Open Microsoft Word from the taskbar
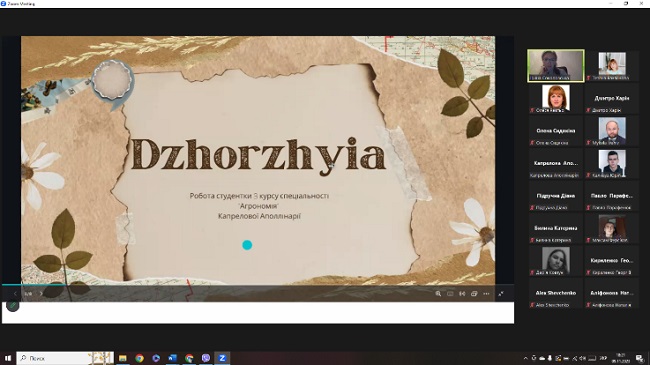Screen dimensions: 650x365 172,358
